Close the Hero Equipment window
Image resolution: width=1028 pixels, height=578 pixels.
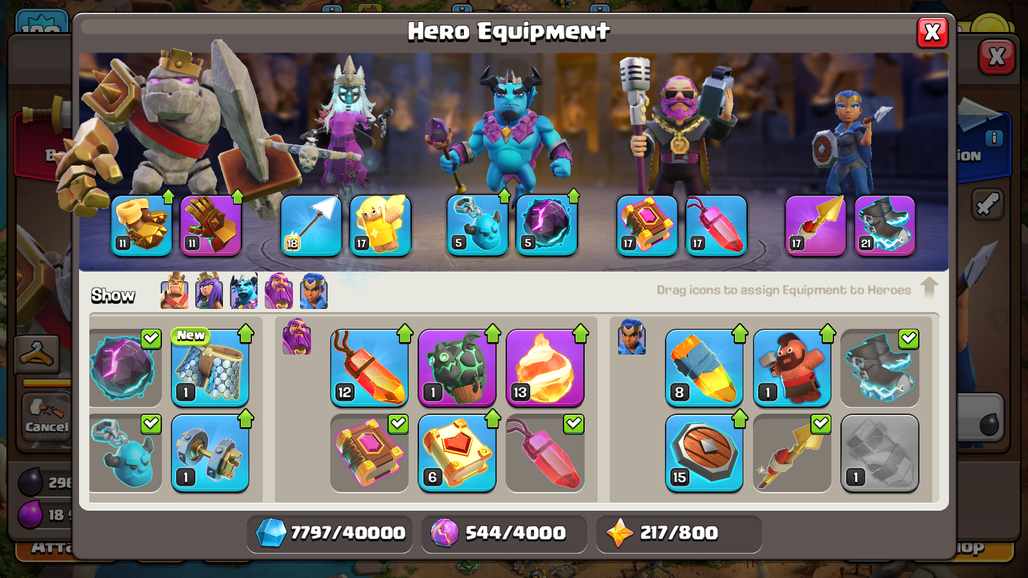(x=932, y=32)
